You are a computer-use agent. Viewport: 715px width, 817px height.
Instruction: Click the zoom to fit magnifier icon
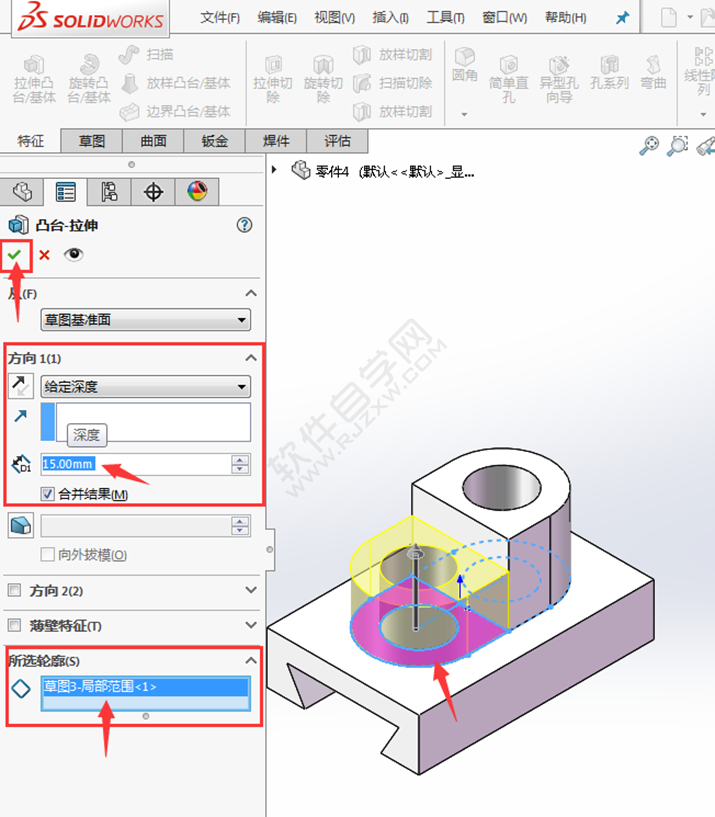pyautogui.click(x=649, y=146)
